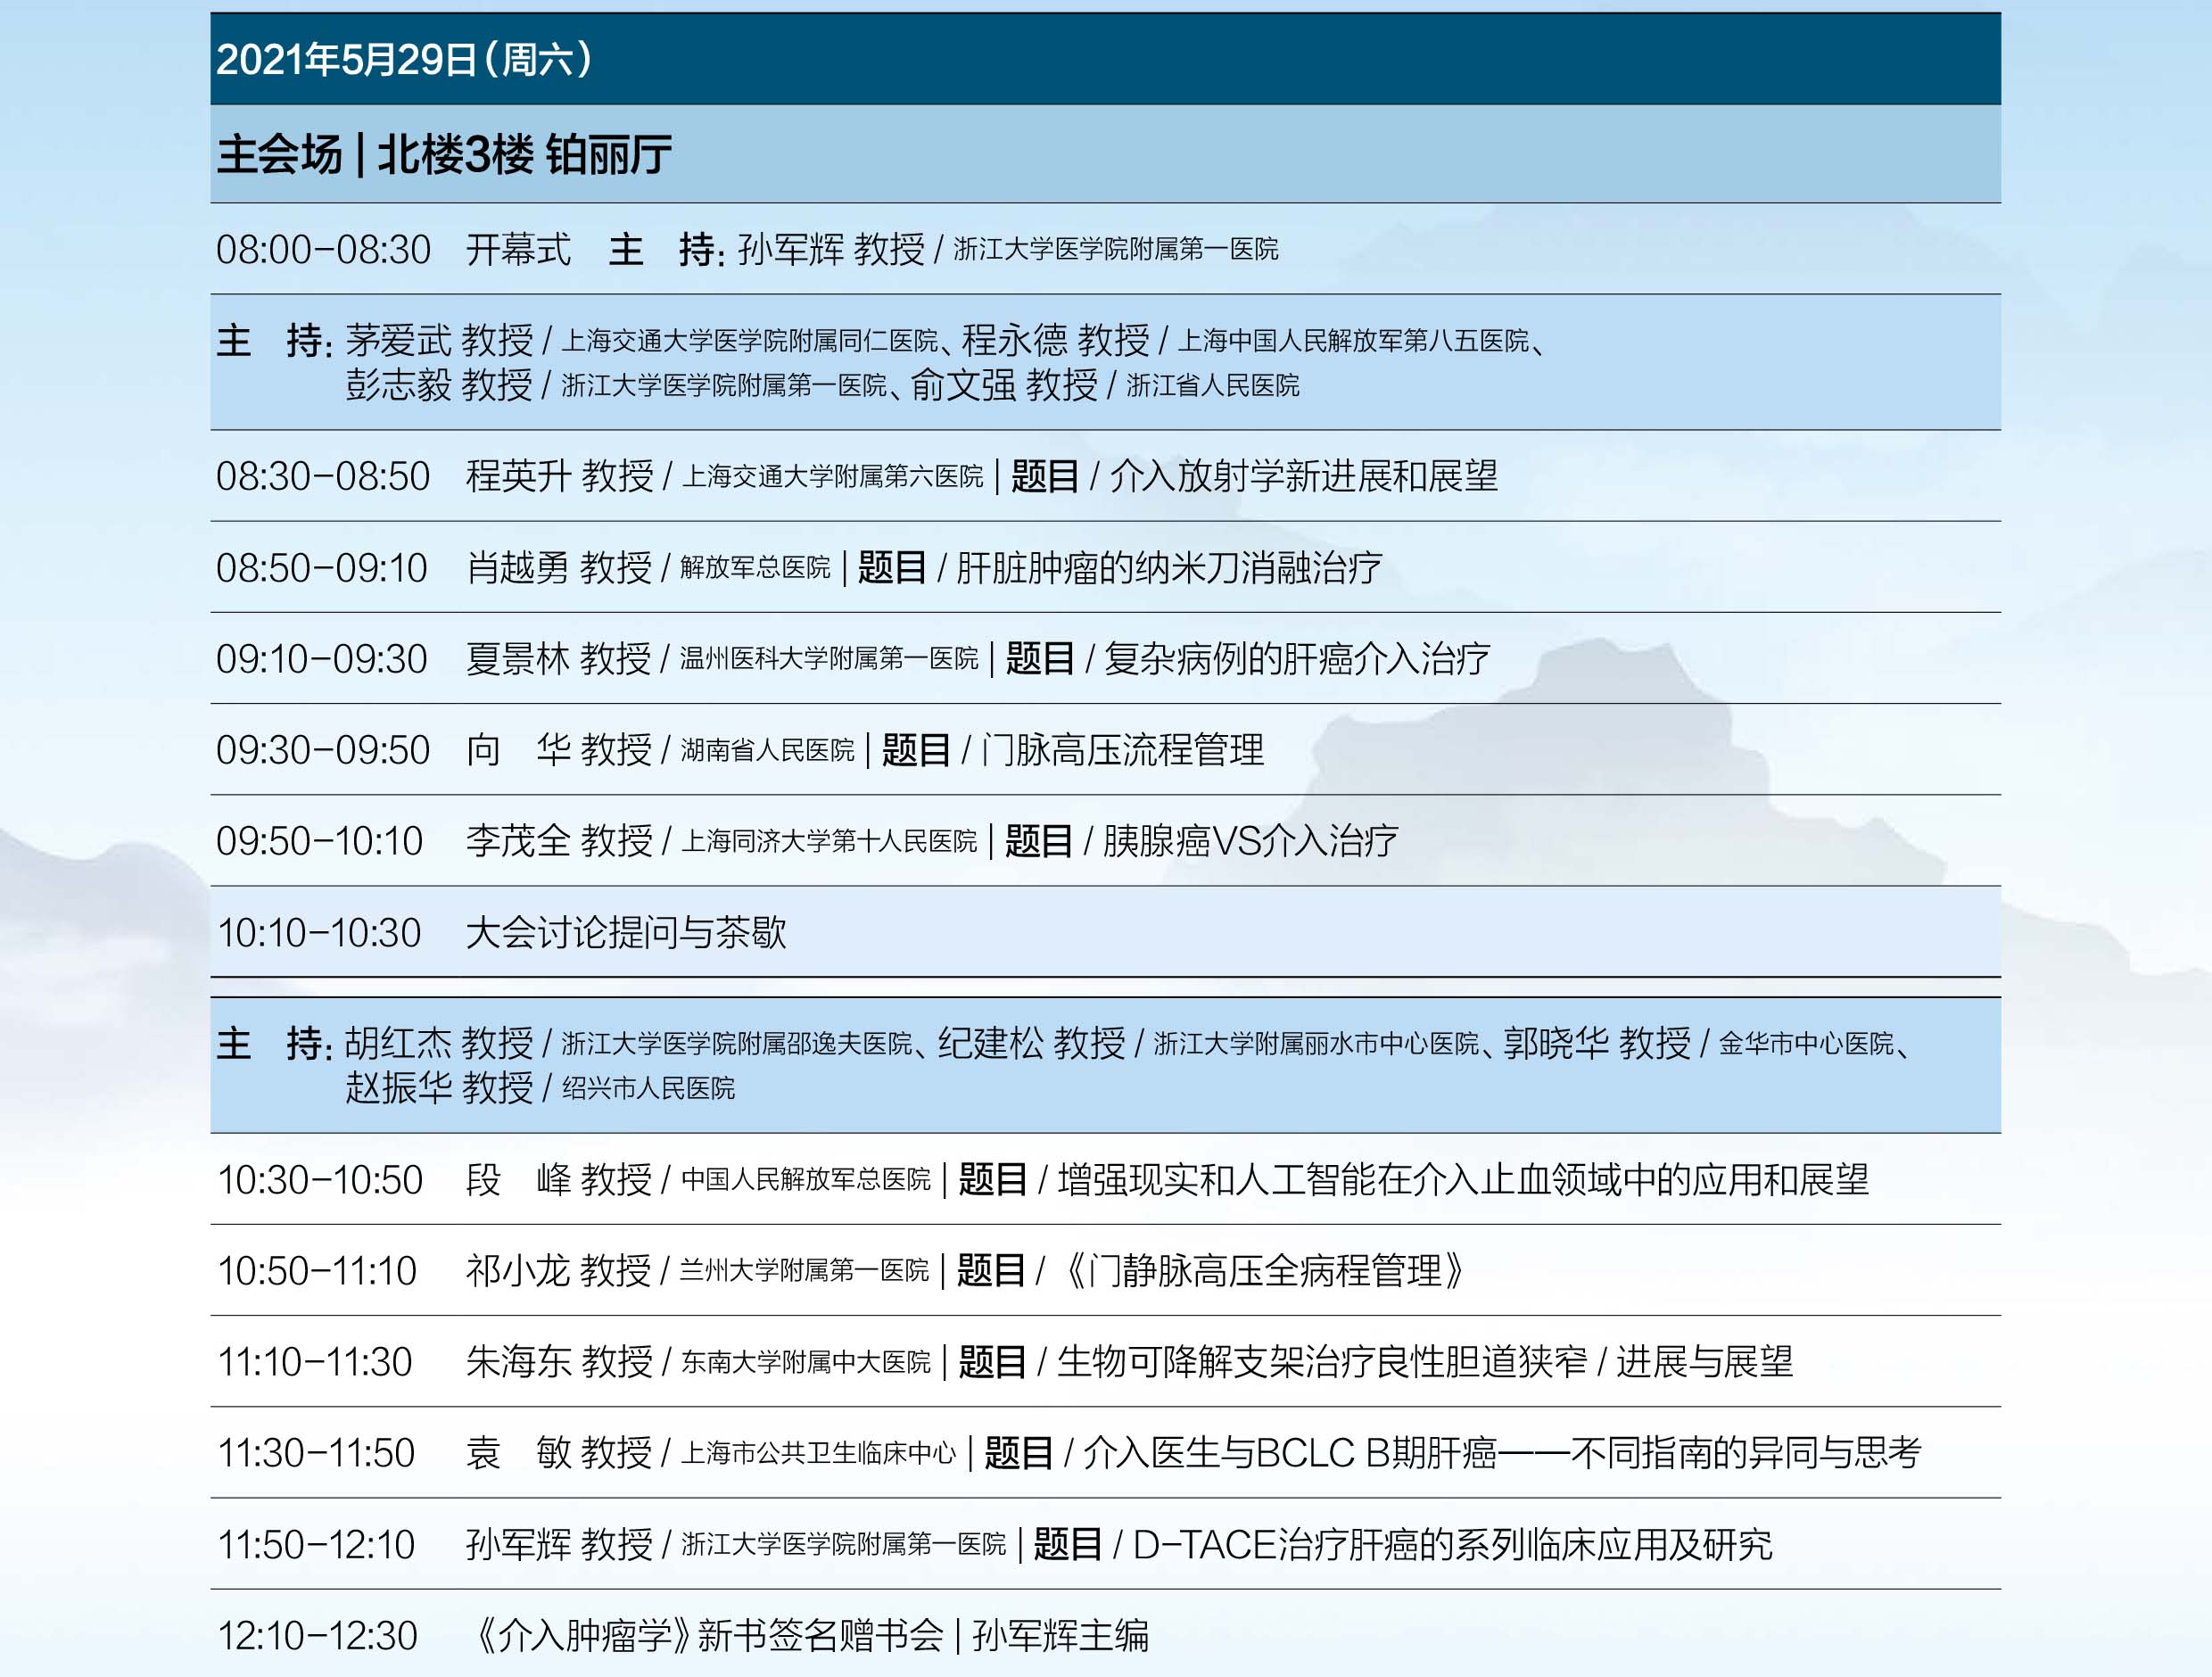Image resolution: width=2212 pixels, height=1677 pixels.
Task: Click the 09:50-10:10 time slot
Action: [320, 841]
